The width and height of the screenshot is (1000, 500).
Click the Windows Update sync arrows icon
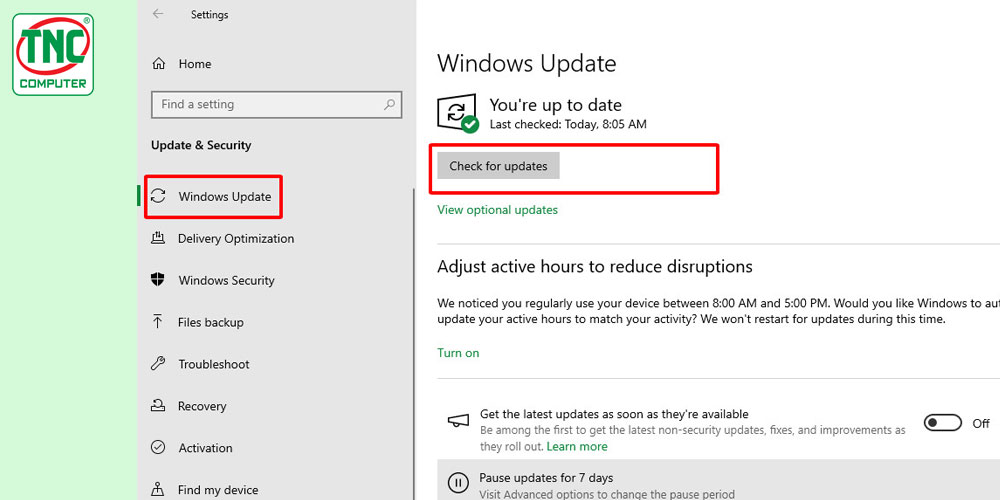[x=158, y=196]
